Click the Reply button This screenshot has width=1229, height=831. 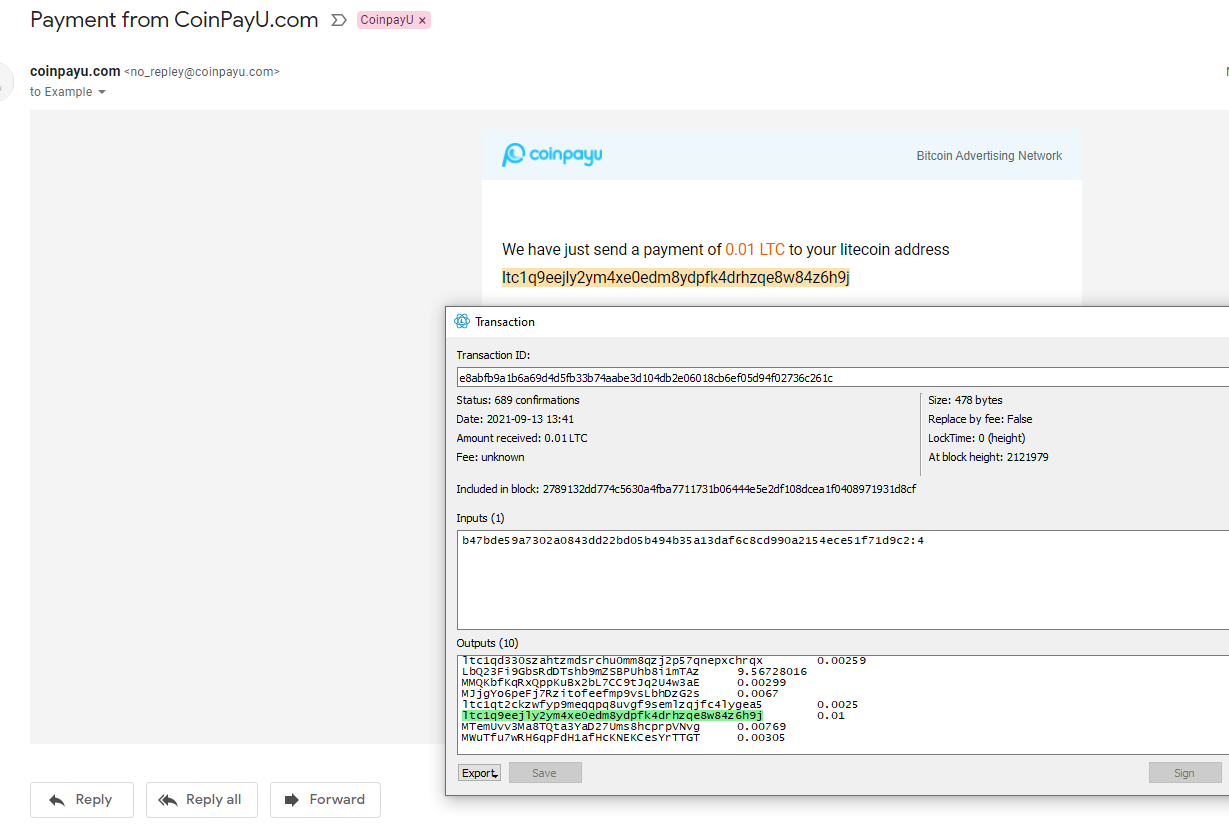(81, 799)
